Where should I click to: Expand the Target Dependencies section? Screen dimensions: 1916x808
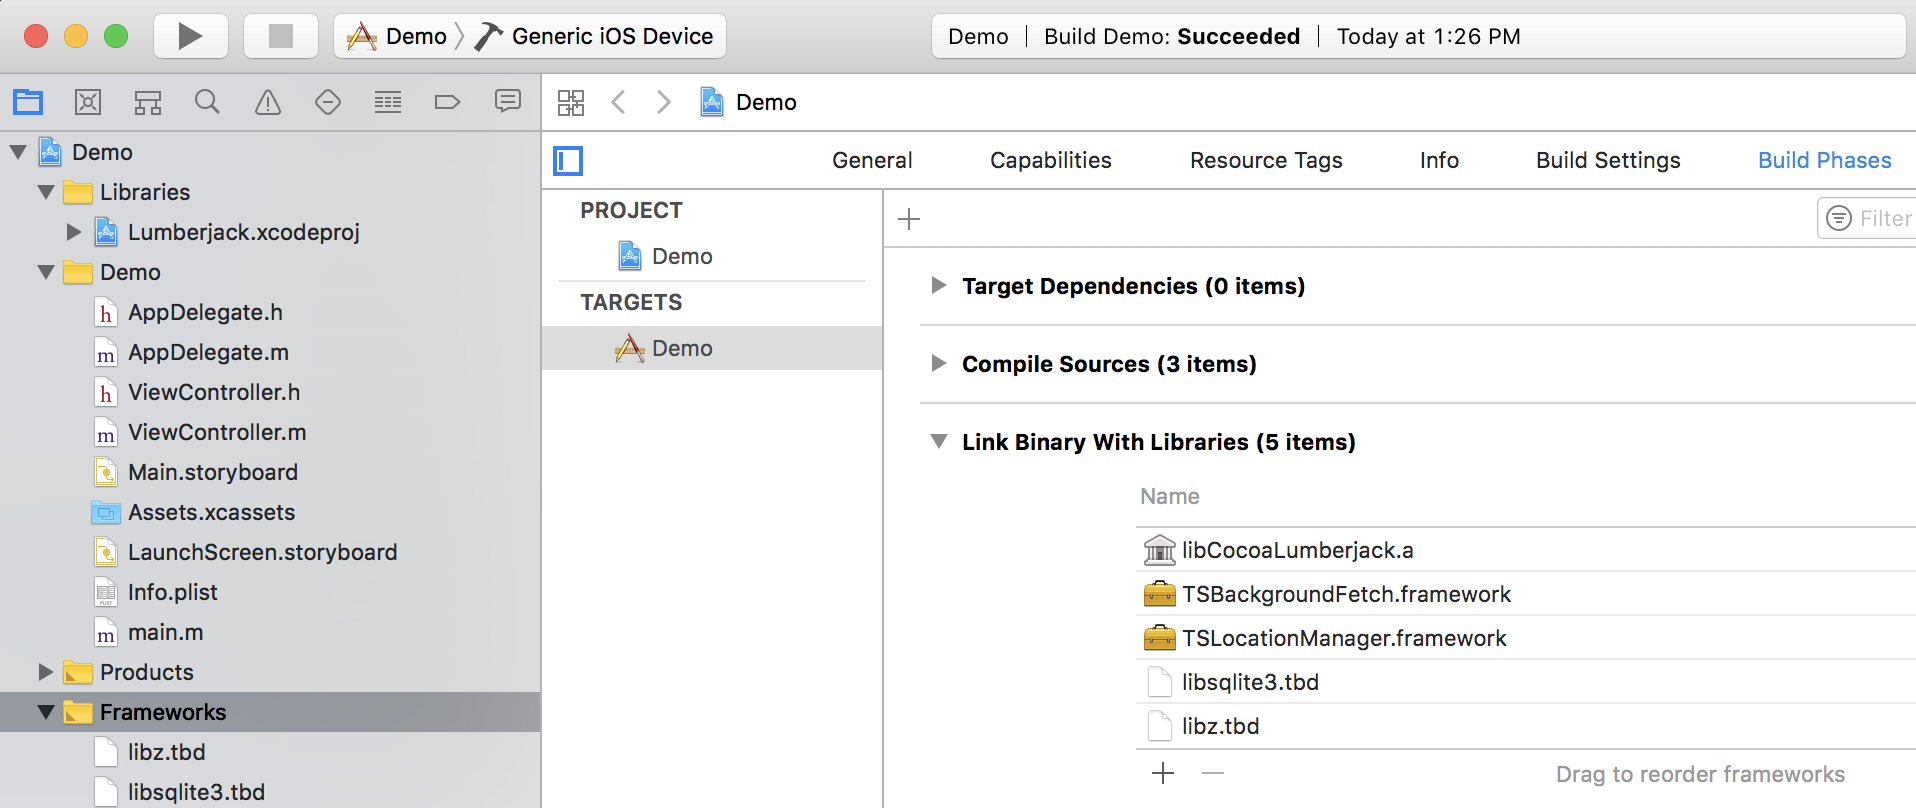(x=938, y=286)
